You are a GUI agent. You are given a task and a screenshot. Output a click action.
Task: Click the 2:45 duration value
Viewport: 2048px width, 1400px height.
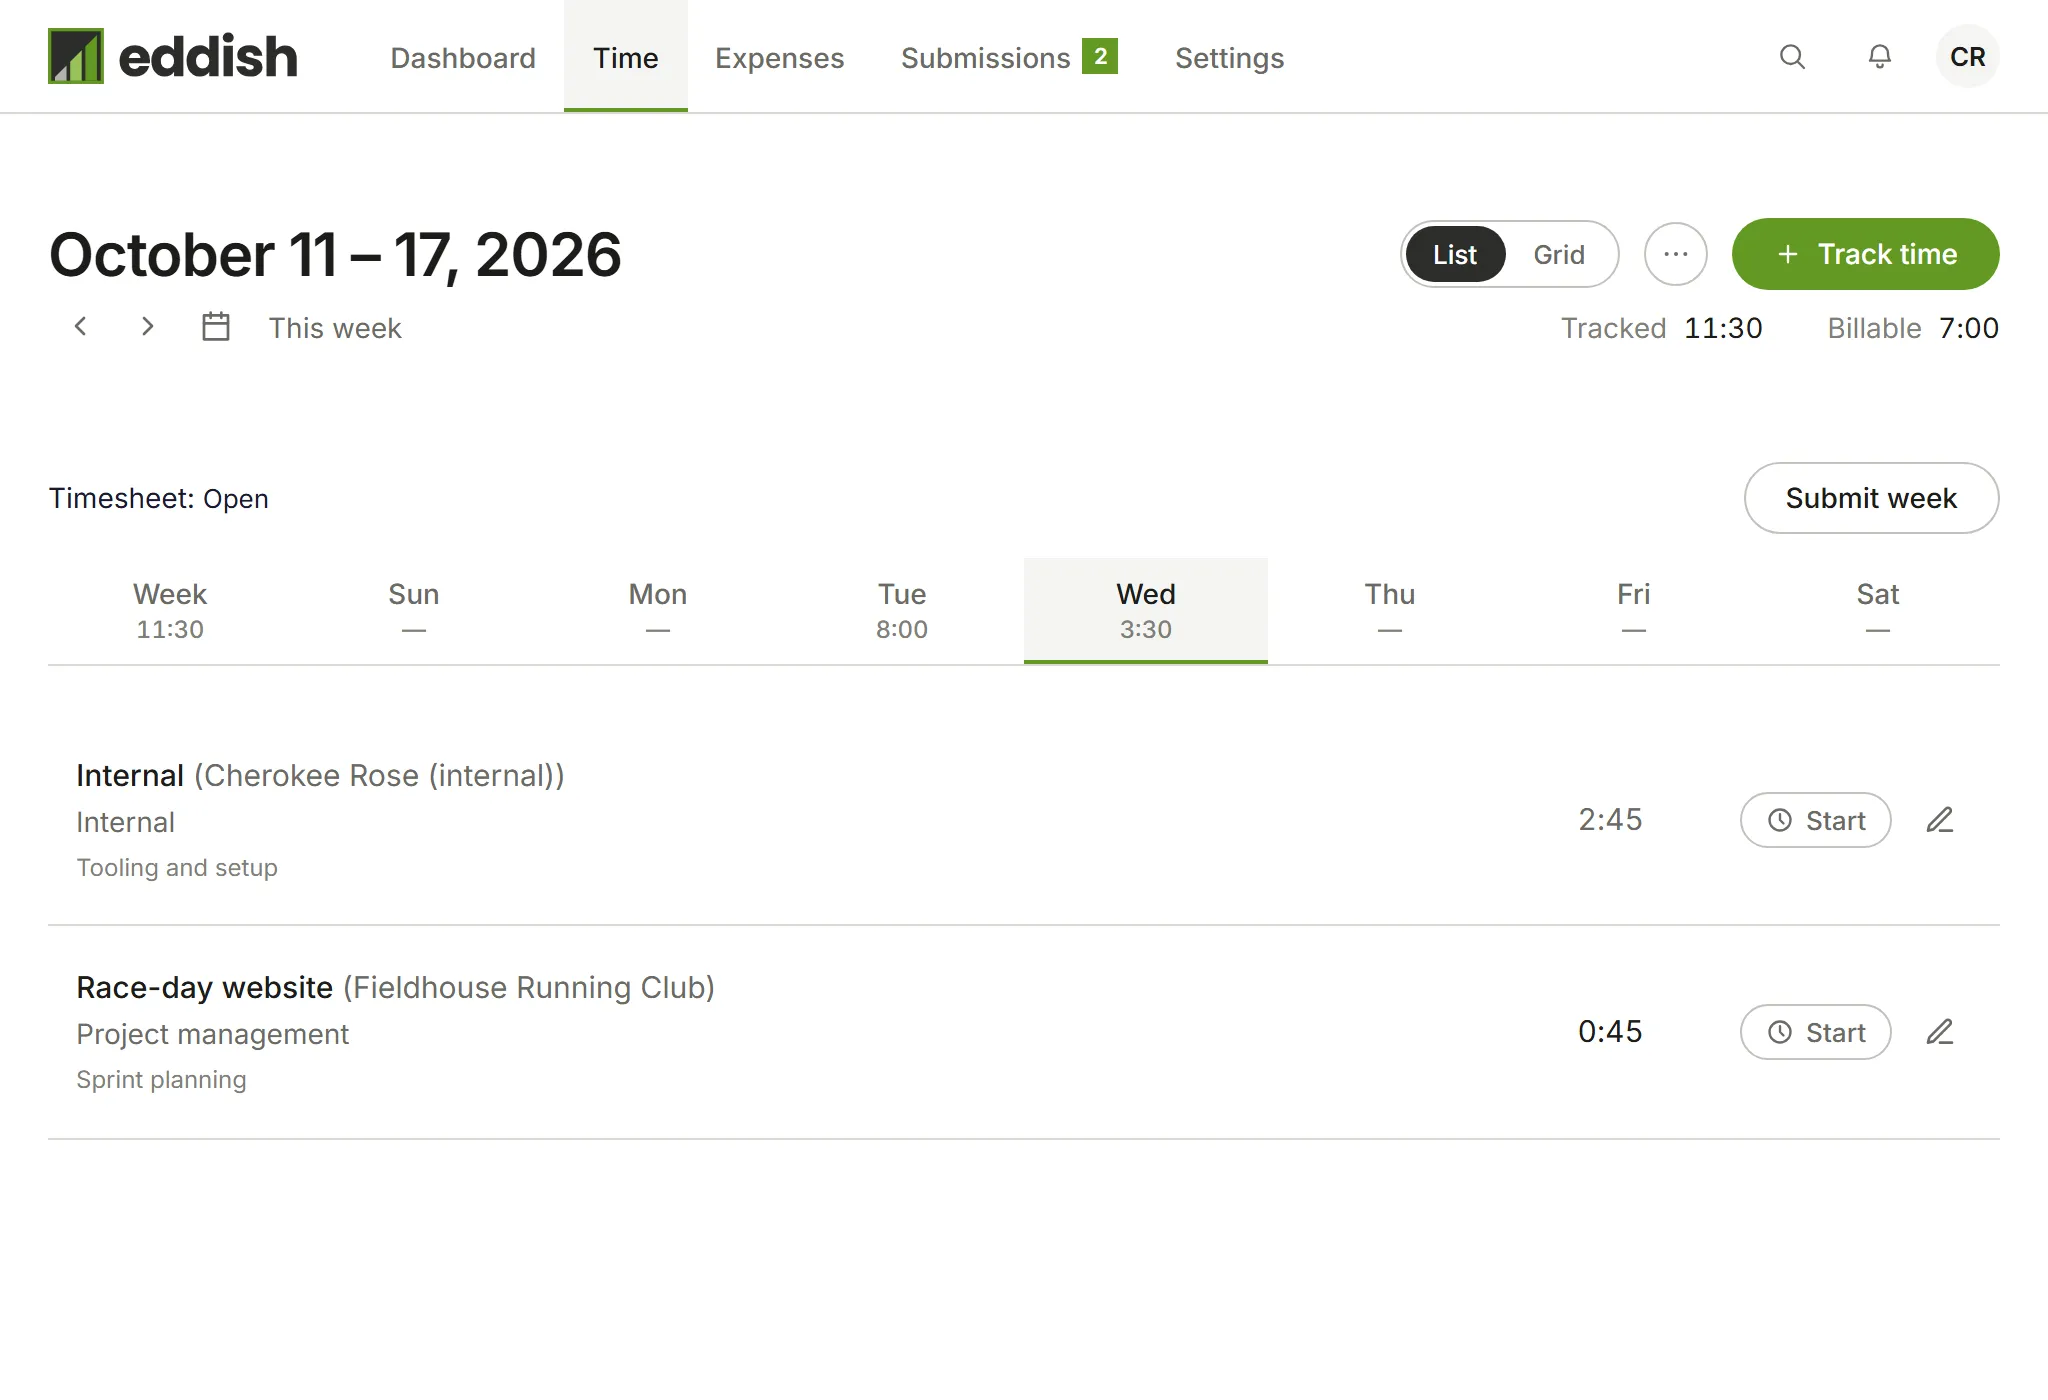[x=1610, y=820]
